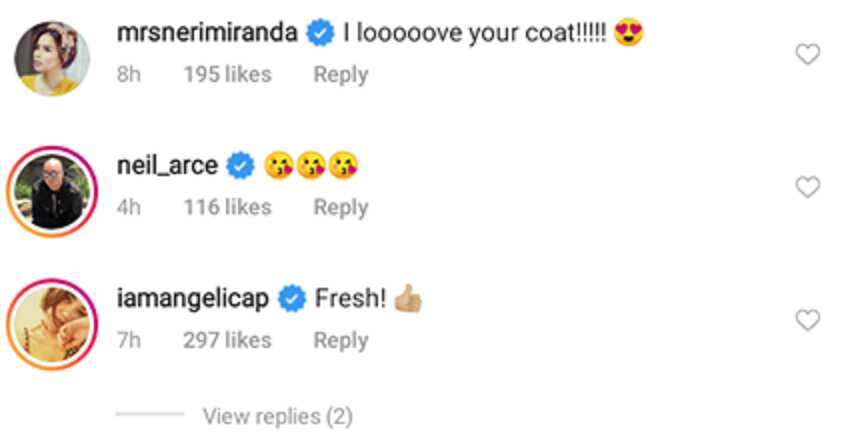Visit the neil_arce profile via username

[x=168, y=166]
